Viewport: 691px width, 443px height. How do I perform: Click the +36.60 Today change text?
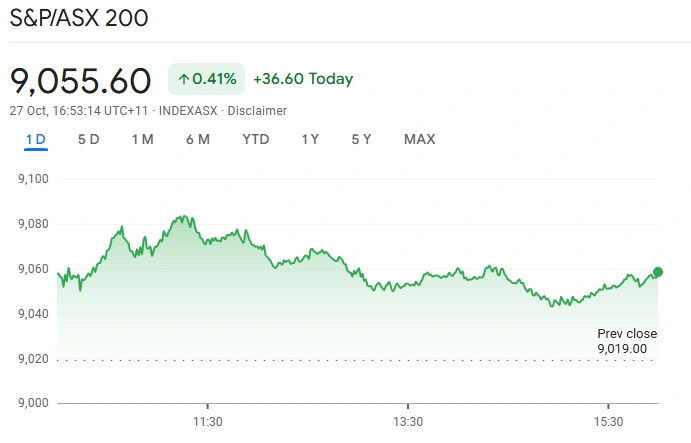[x=303, y=79]
